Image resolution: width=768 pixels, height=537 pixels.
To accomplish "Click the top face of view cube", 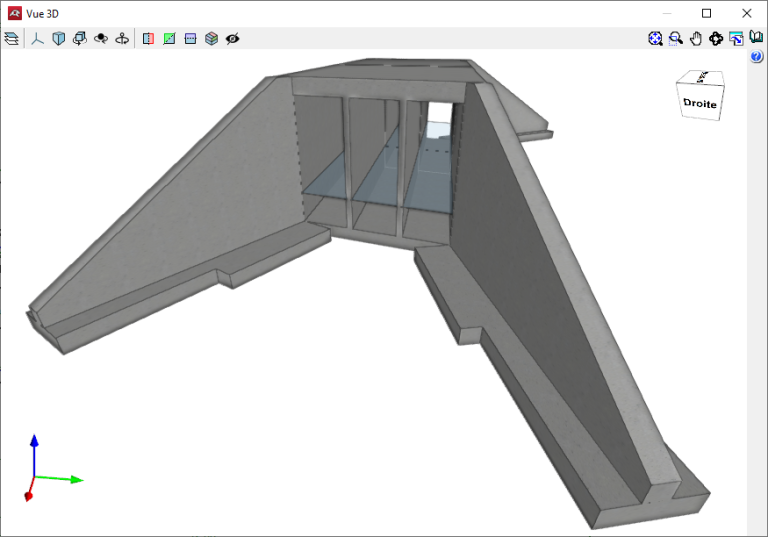I will pos(702,77).
